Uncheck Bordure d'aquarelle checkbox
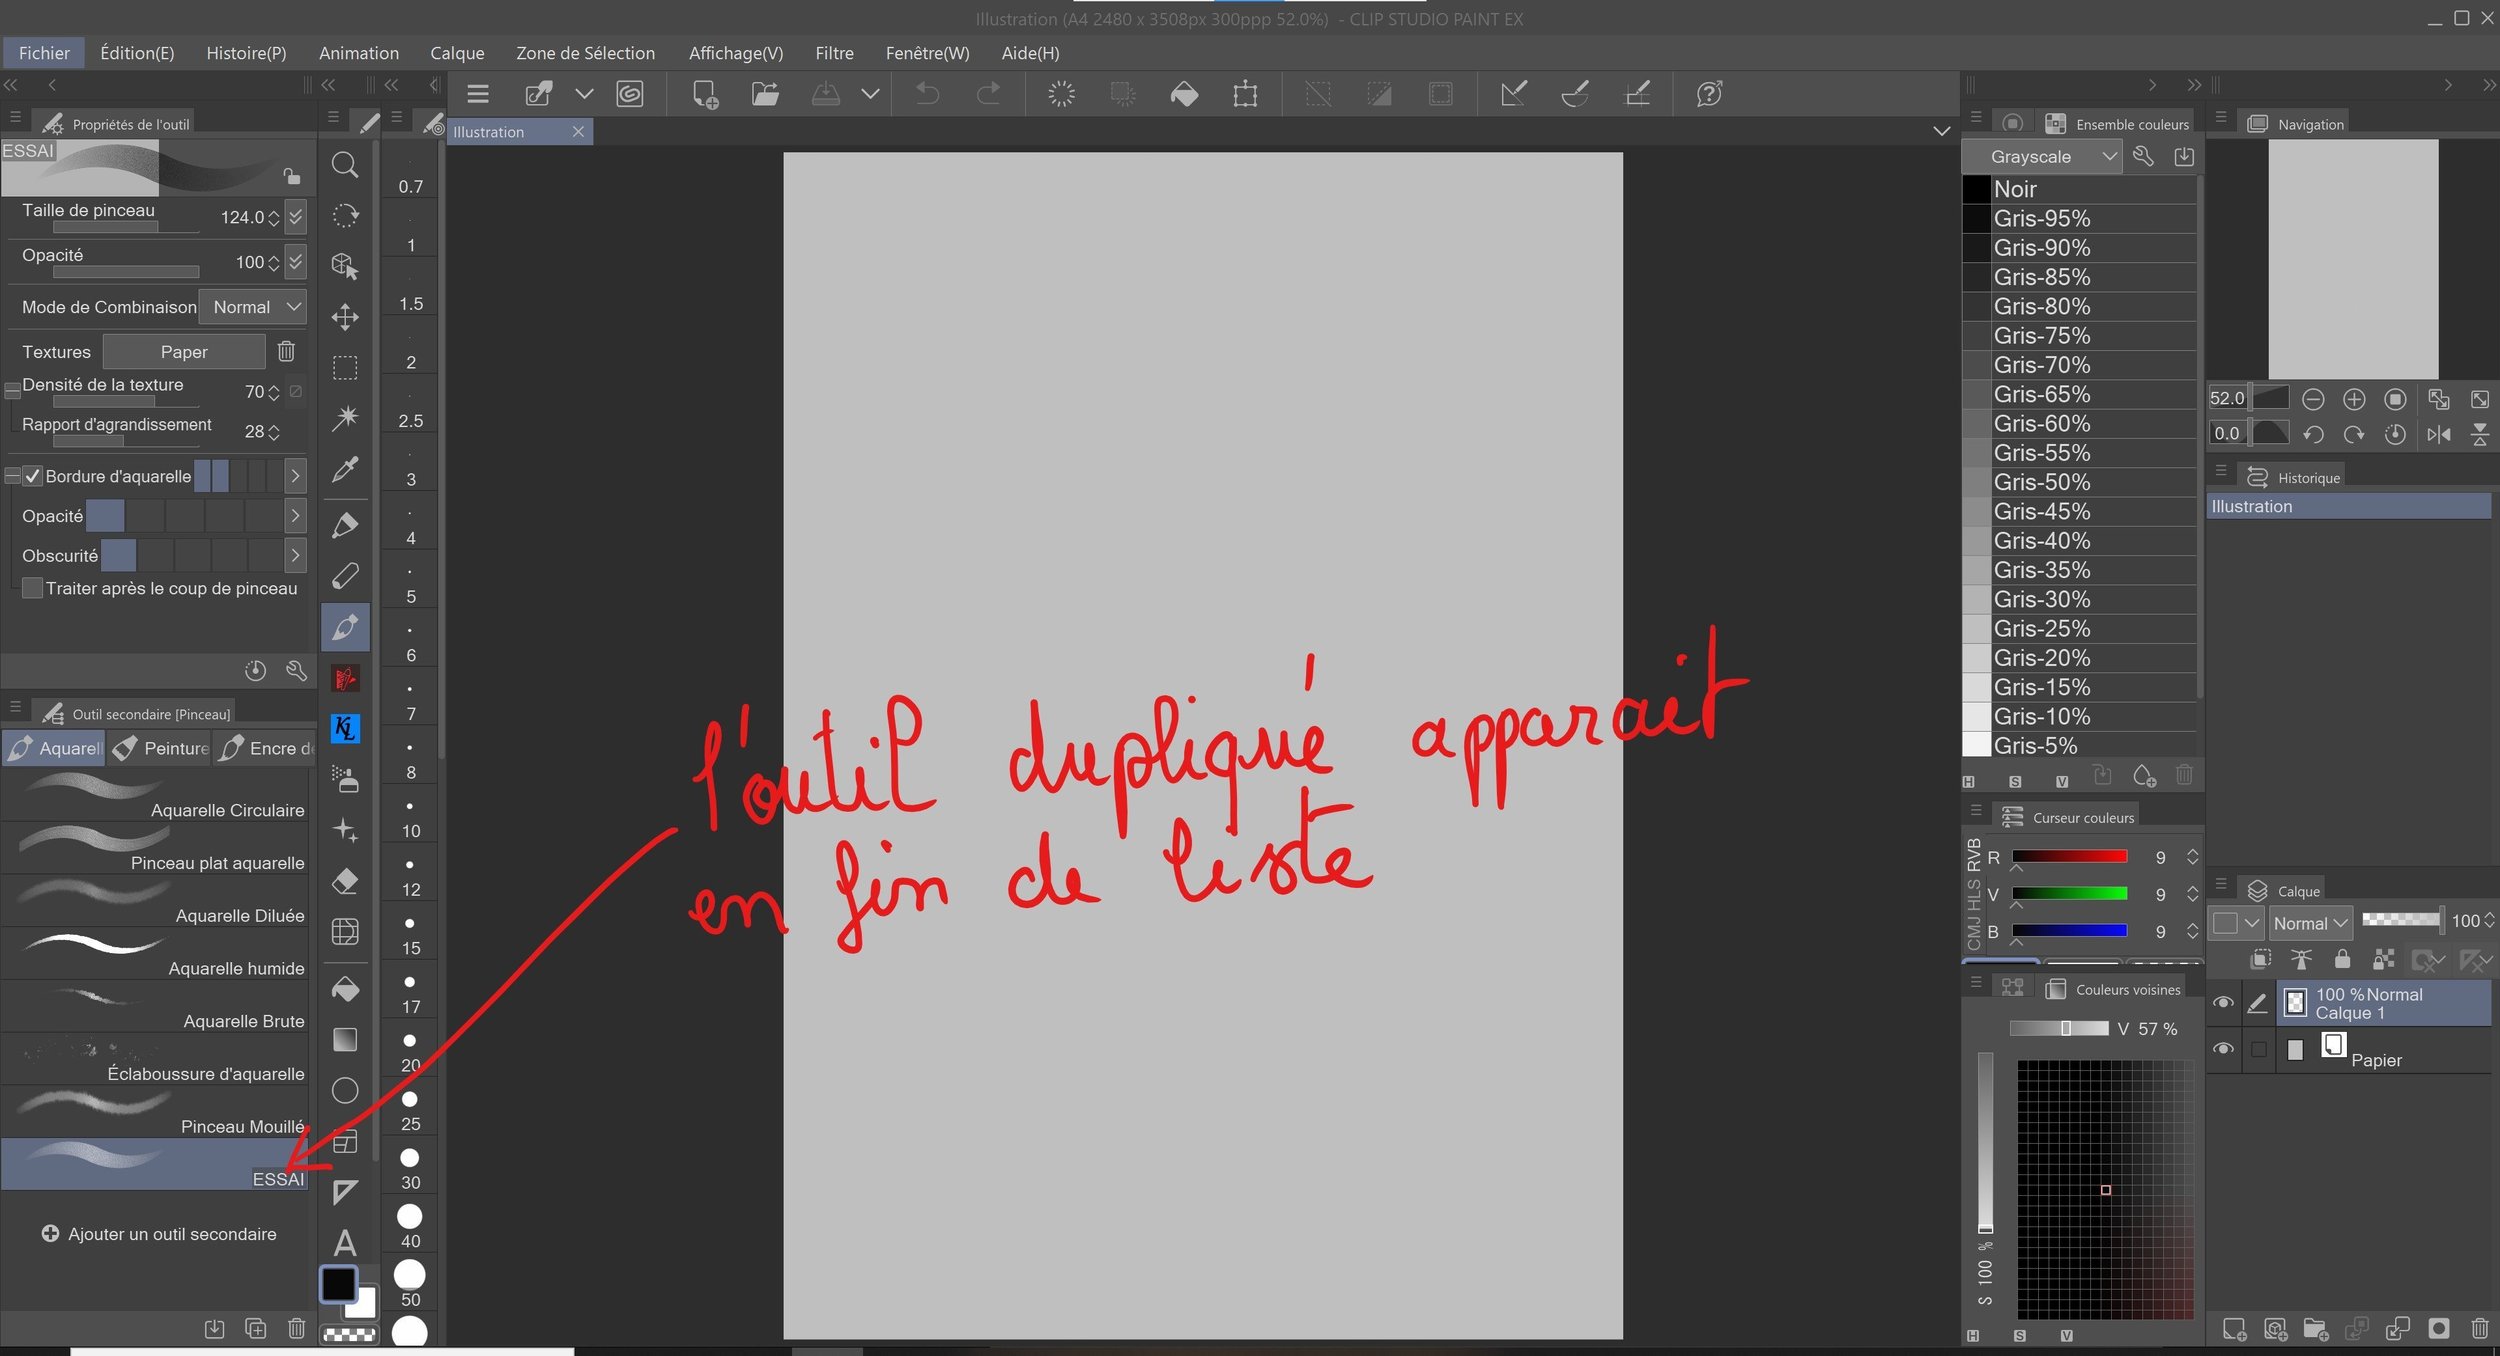This screenshot has width=2500, height=1356. [33, 476]
